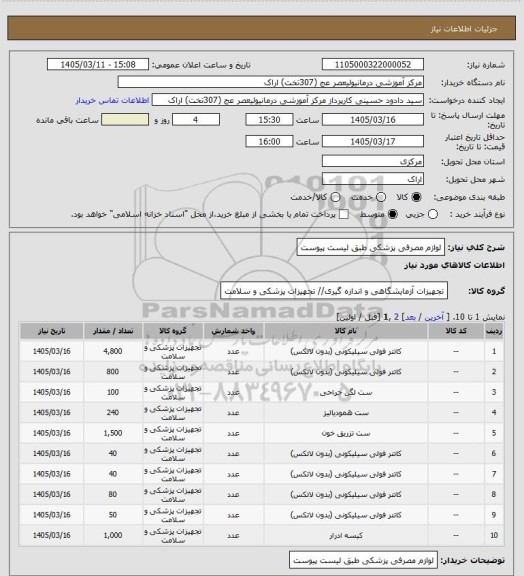Go to the بعد page link
This screenshot has height=576, width=524.
[x=410, y=317]
